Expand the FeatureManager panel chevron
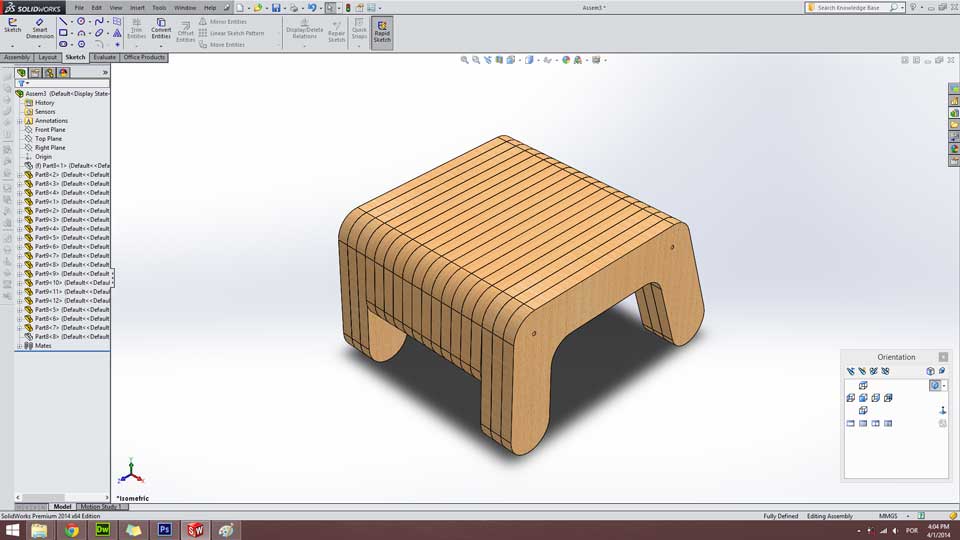Screen dimensions: 960x540 (x=105, y=73)
